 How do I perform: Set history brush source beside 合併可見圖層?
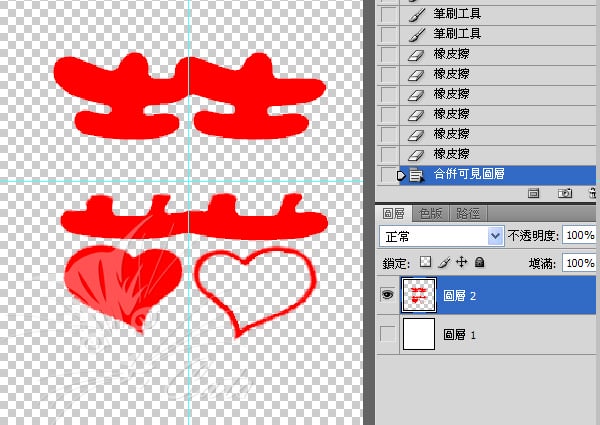(388, 175)
